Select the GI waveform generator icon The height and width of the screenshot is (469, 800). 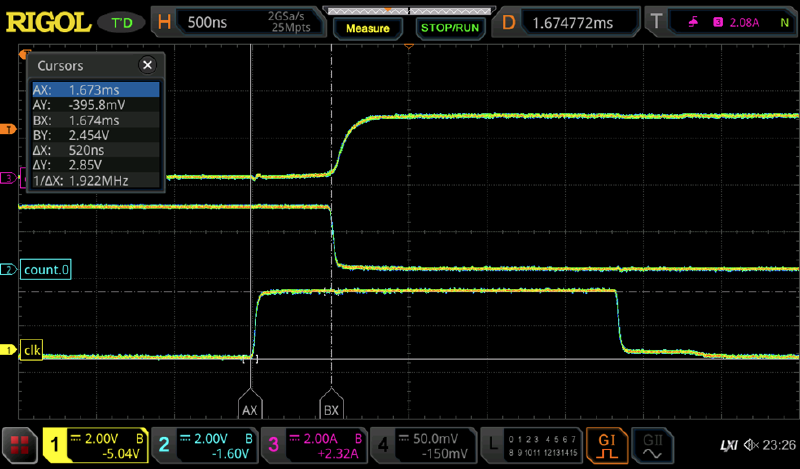[x=607, y=443]
